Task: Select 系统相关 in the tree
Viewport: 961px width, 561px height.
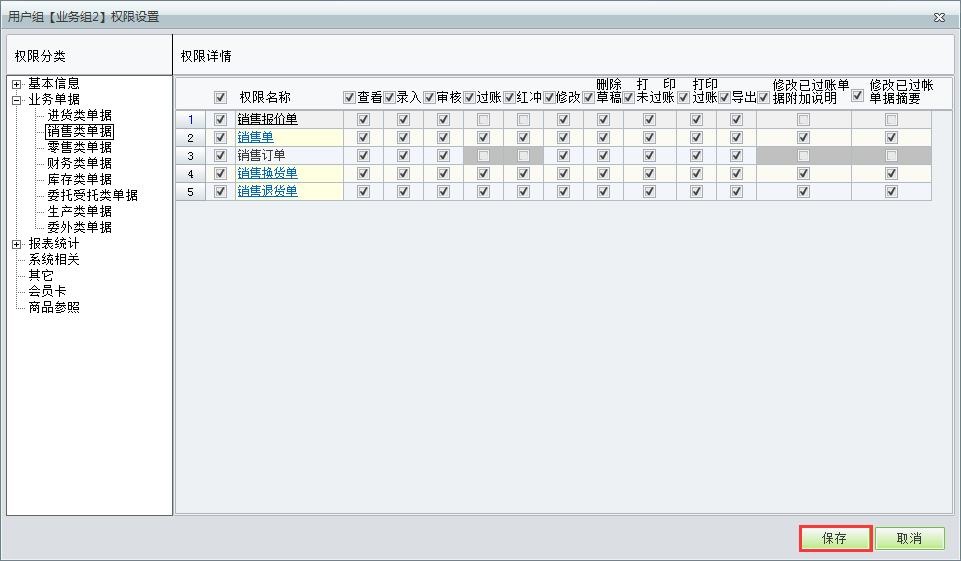Action: pyautogui.click(x=54, y=259)
